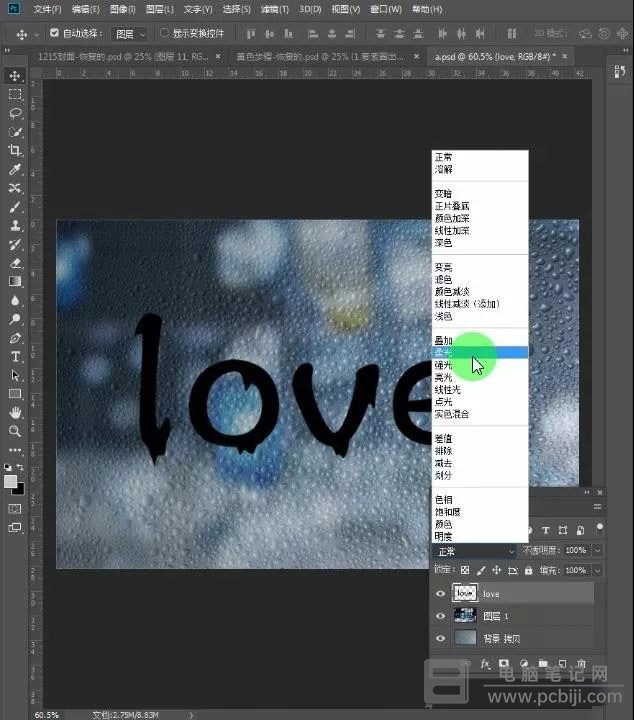Select the Clone Stamp tool
The image size is (634, 720).
point(15,225)
